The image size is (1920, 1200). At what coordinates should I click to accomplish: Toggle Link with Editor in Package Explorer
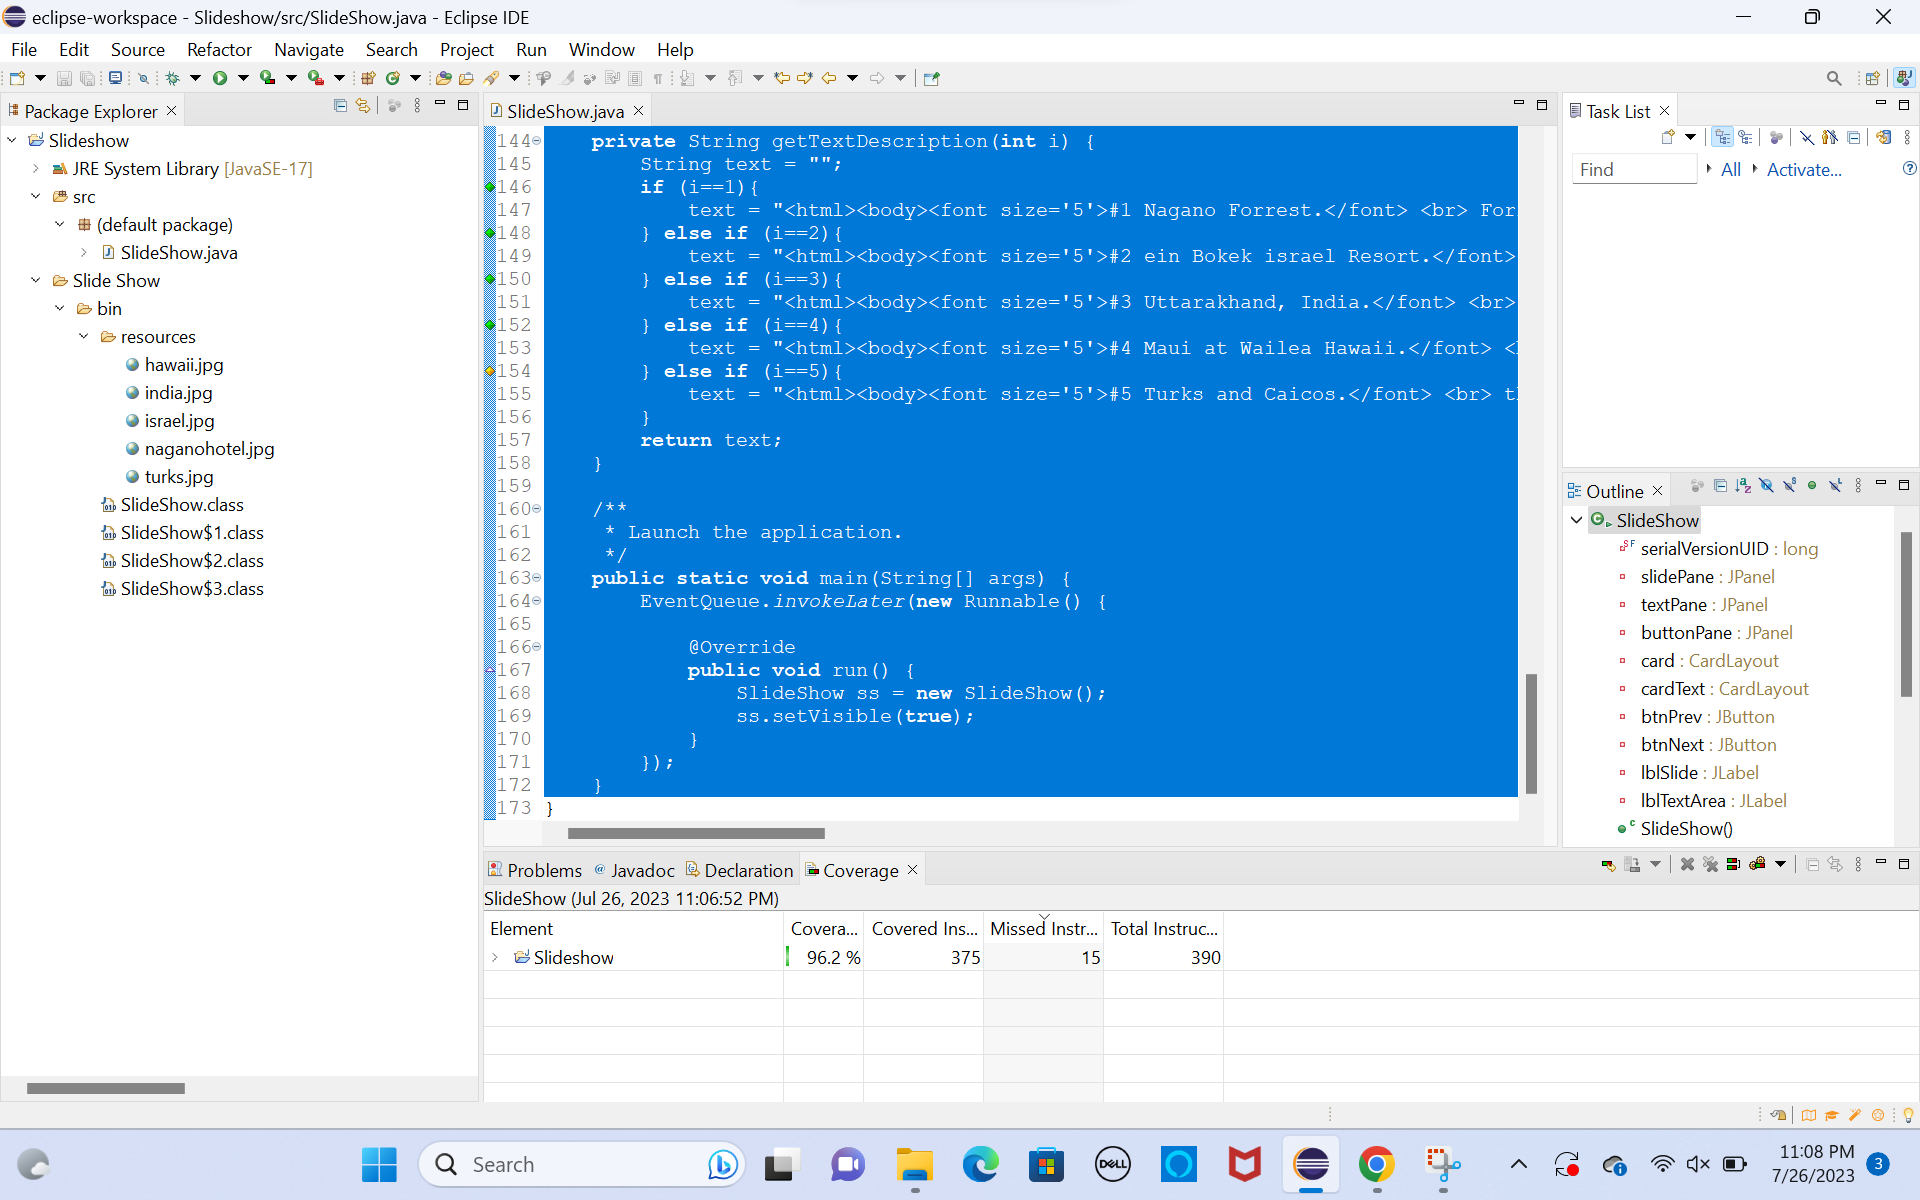363,106
